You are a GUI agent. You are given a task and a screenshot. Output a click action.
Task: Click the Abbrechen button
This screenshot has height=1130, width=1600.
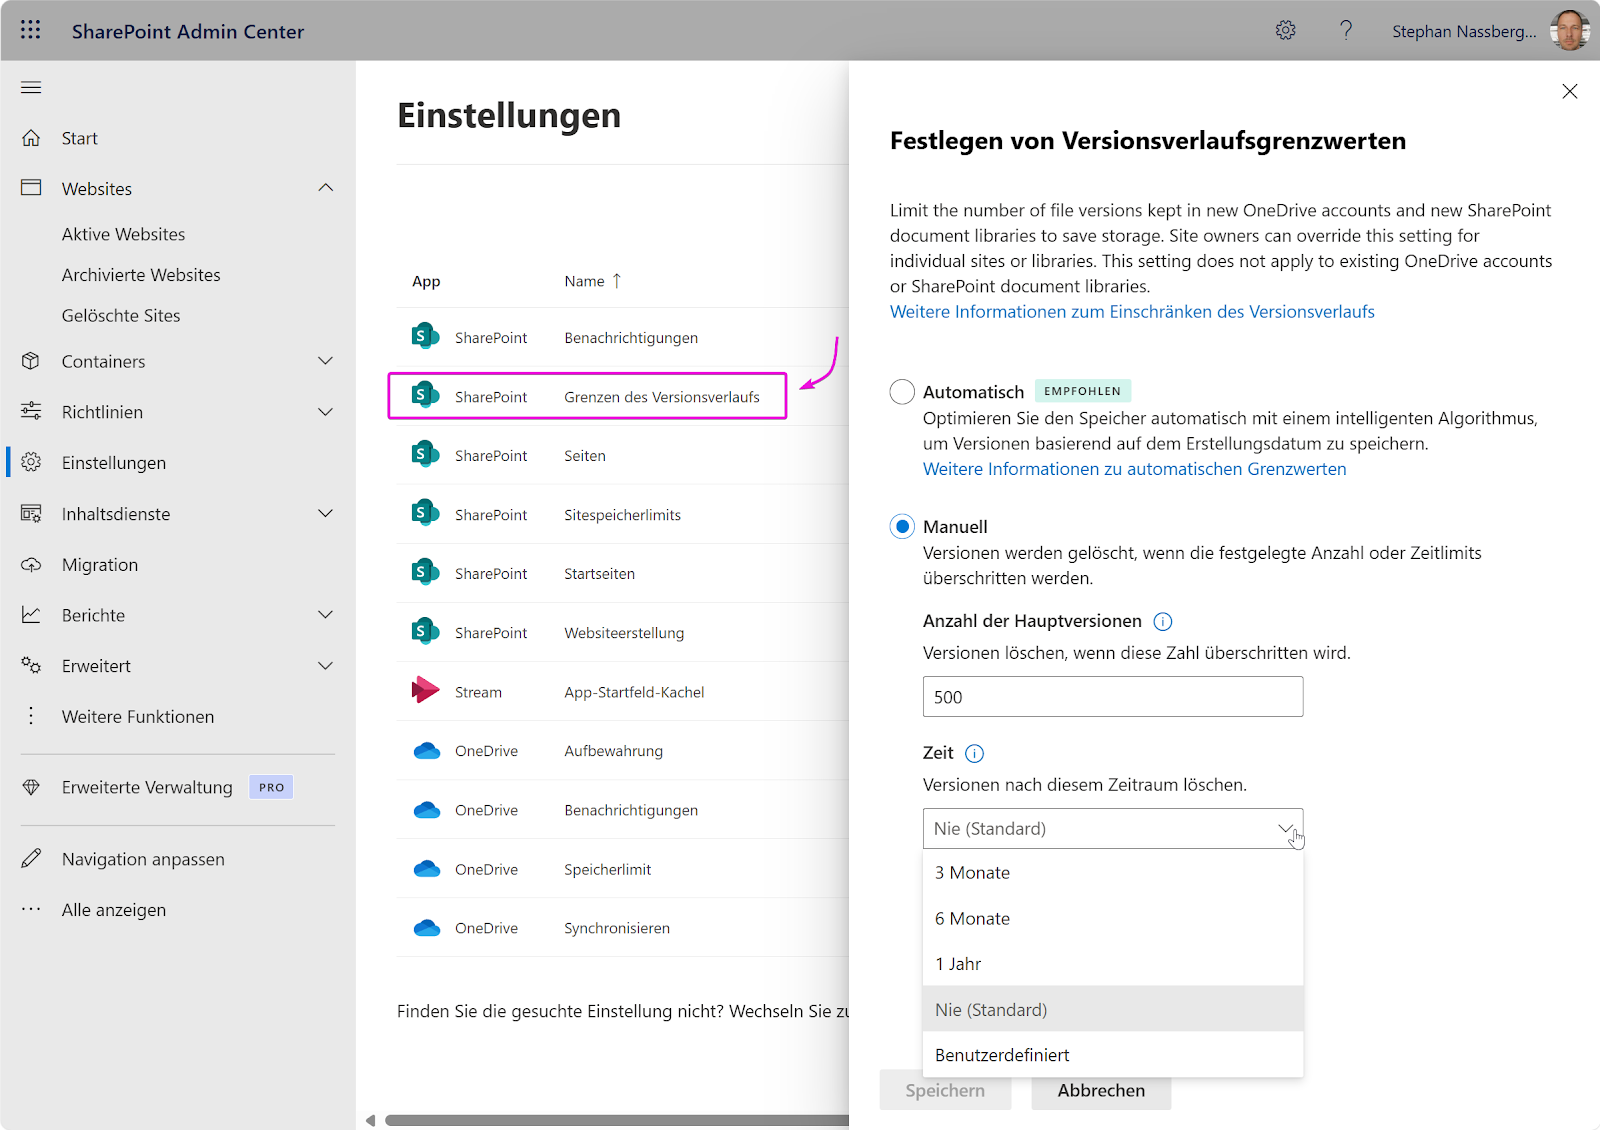tap(1101, 1090)
